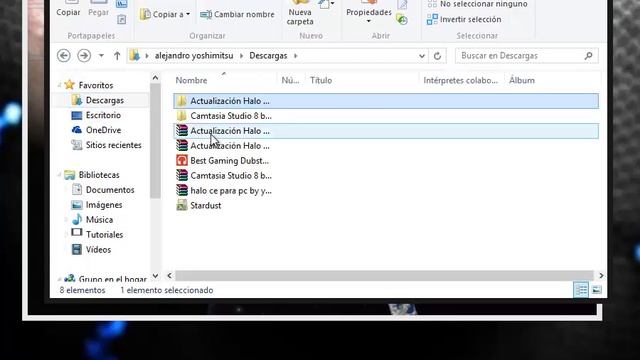Screen dimensions: 640x360
Task: Collapse the Bibliotecas tree group
Action: (60, 175)
